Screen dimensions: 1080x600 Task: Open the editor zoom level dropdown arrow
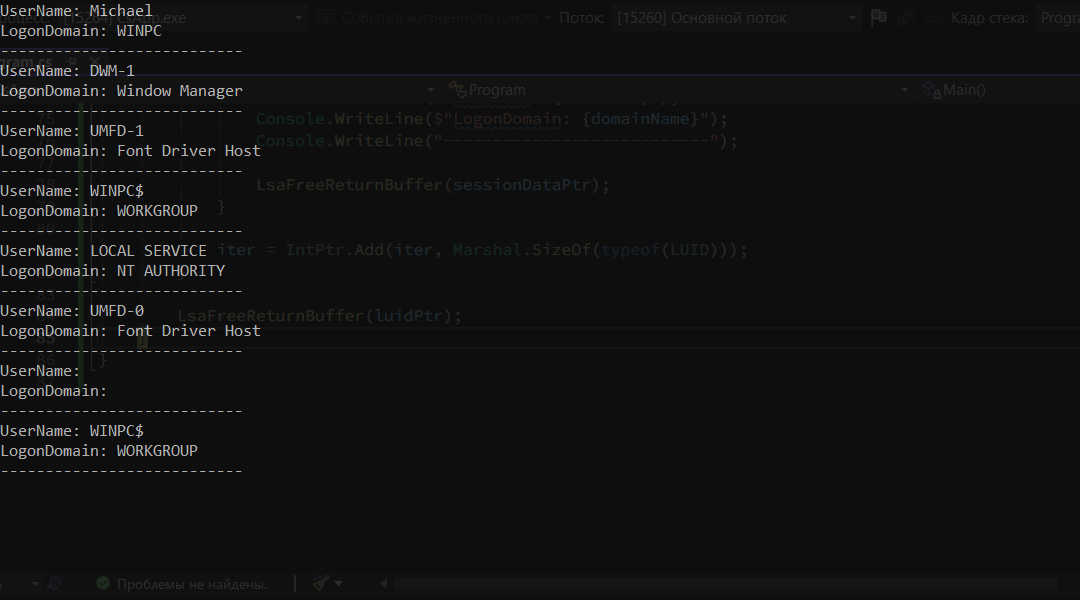click(x=35, y=584)
